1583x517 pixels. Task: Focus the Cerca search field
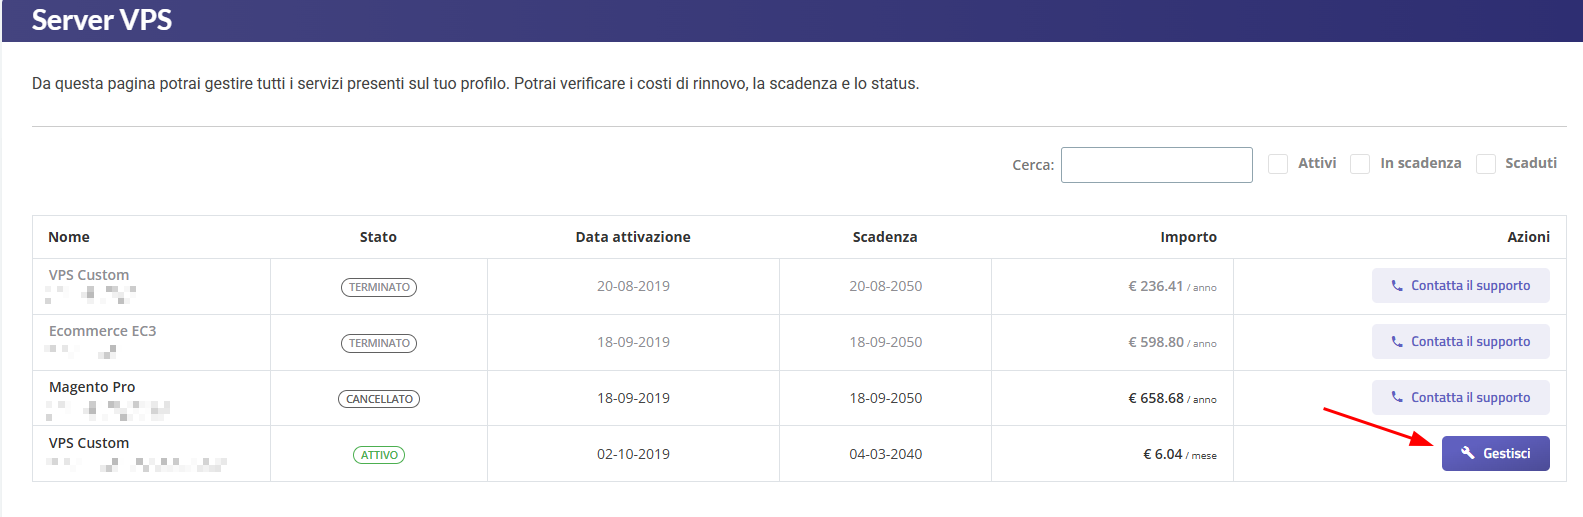1156,165
